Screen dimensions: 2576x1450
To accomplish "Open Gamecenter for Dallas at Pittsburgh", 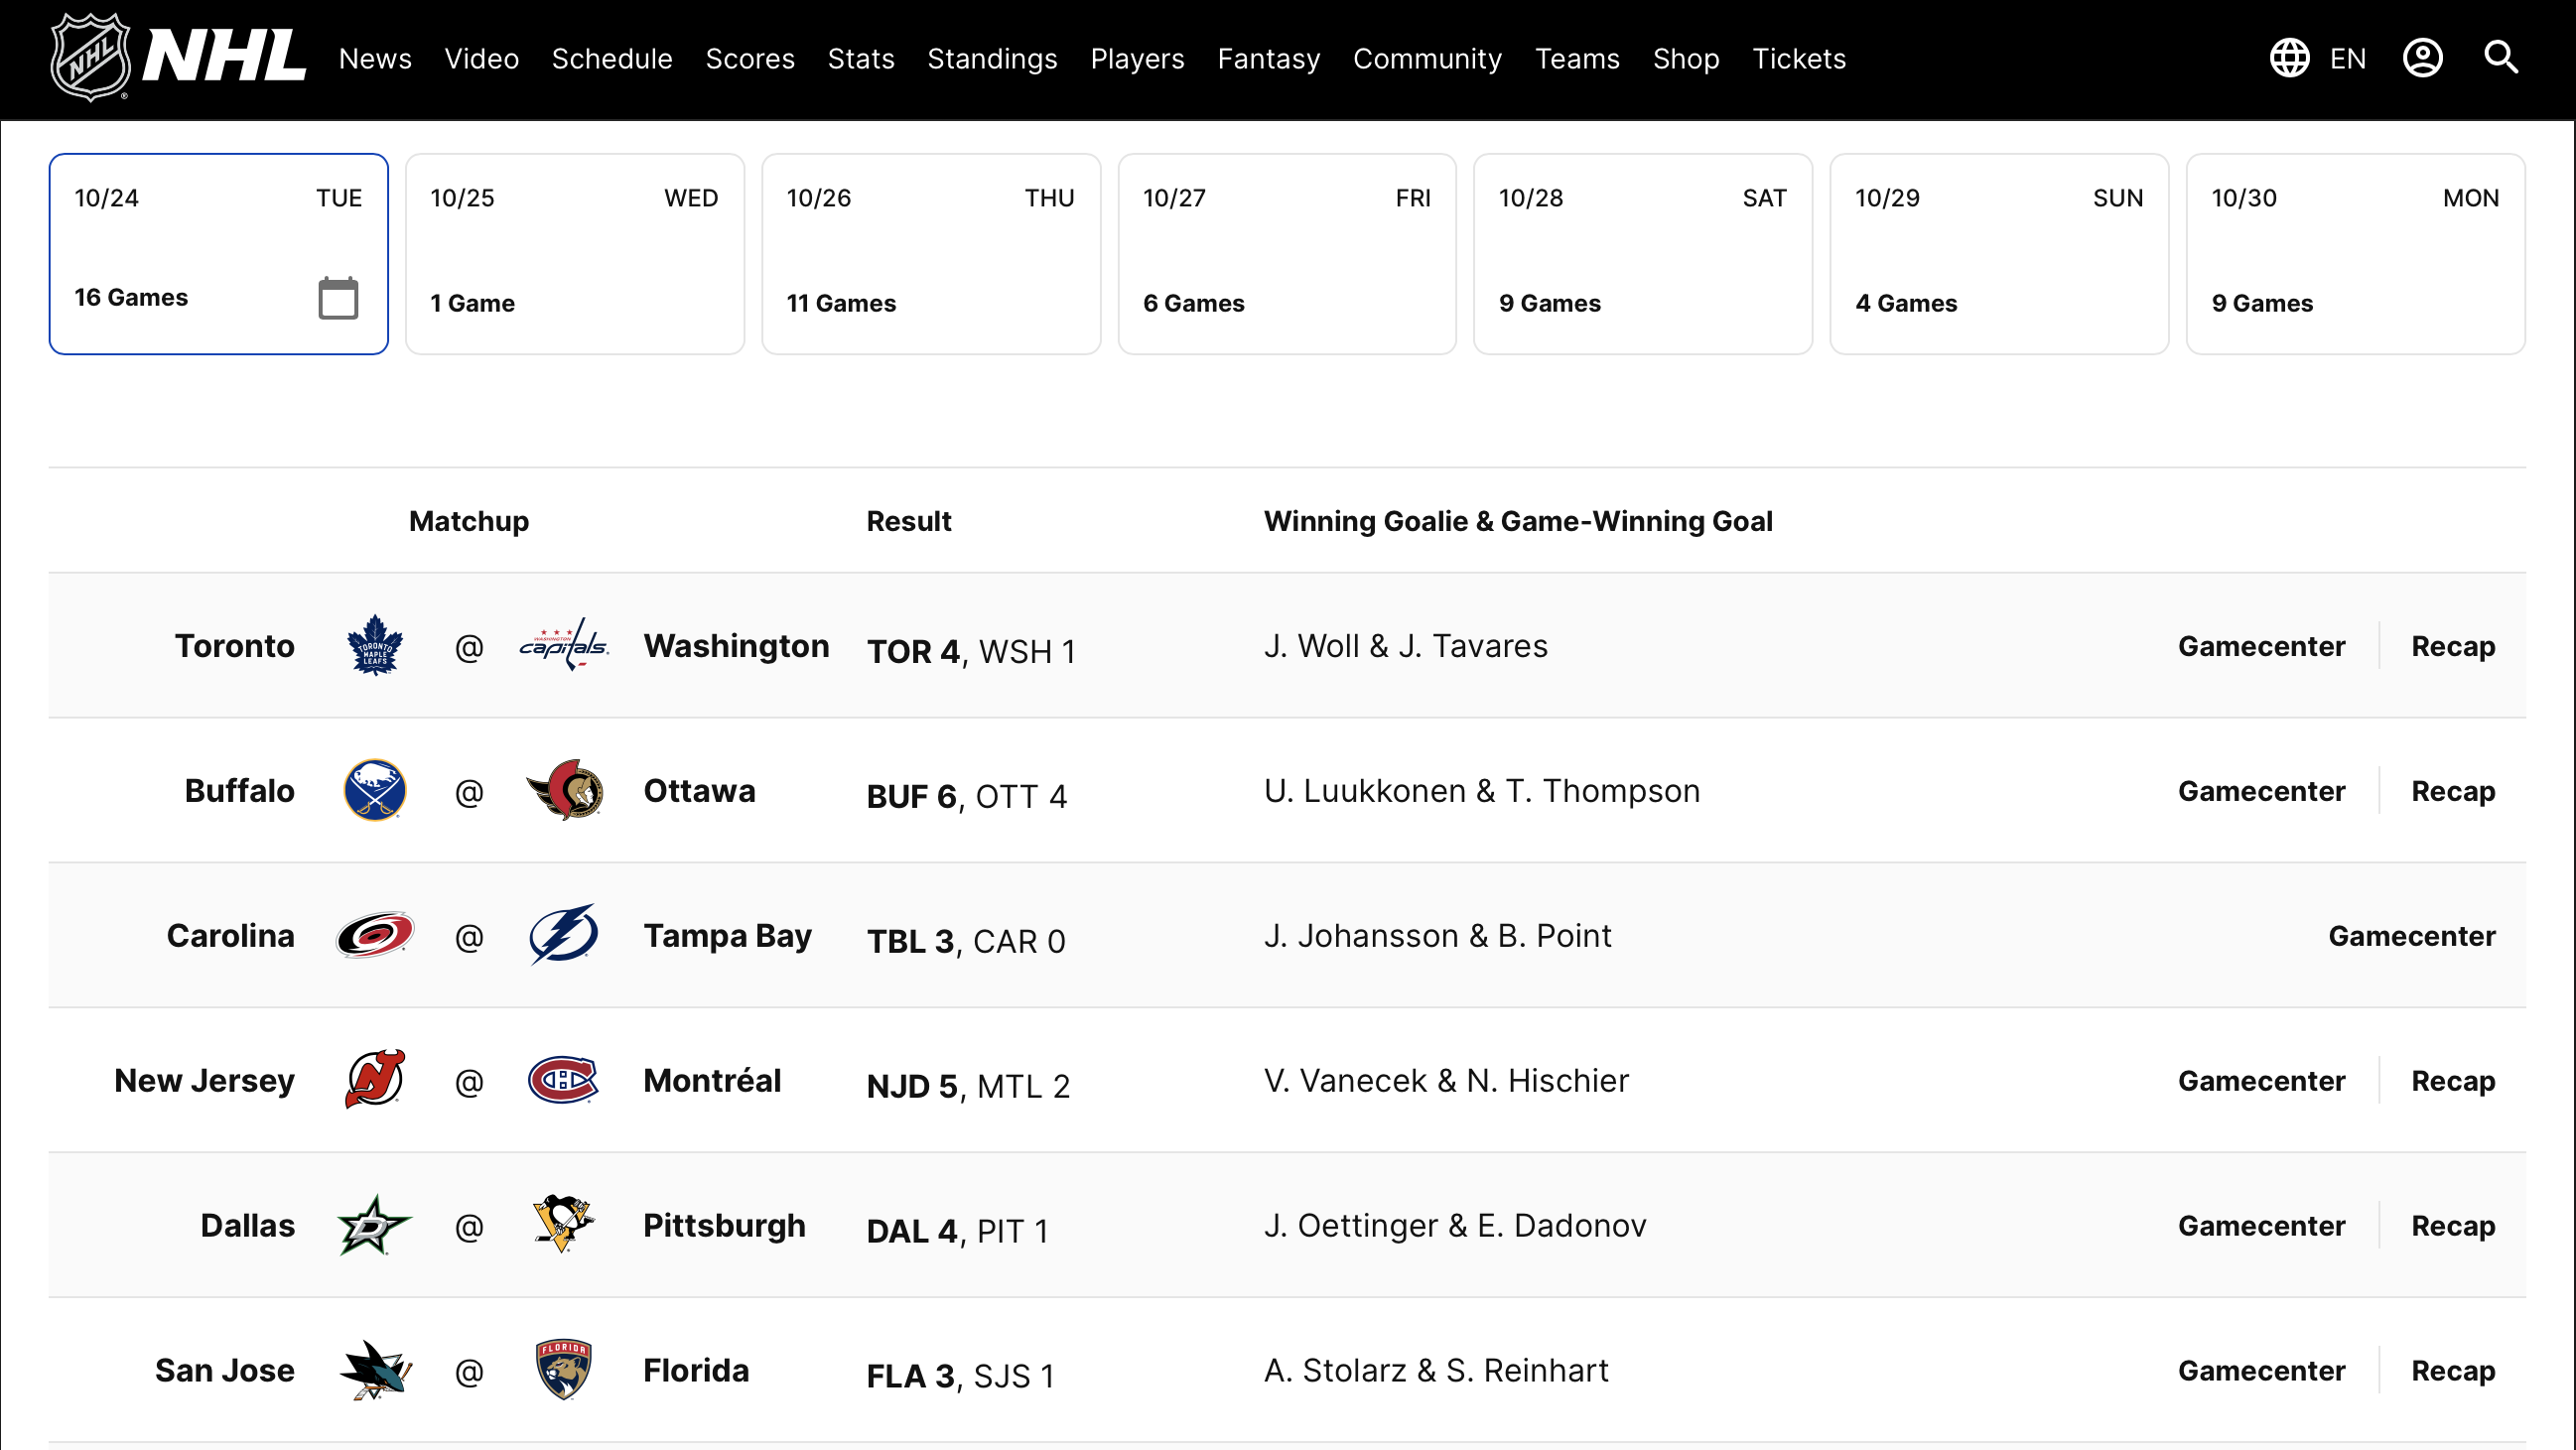I will 2261,1226.
